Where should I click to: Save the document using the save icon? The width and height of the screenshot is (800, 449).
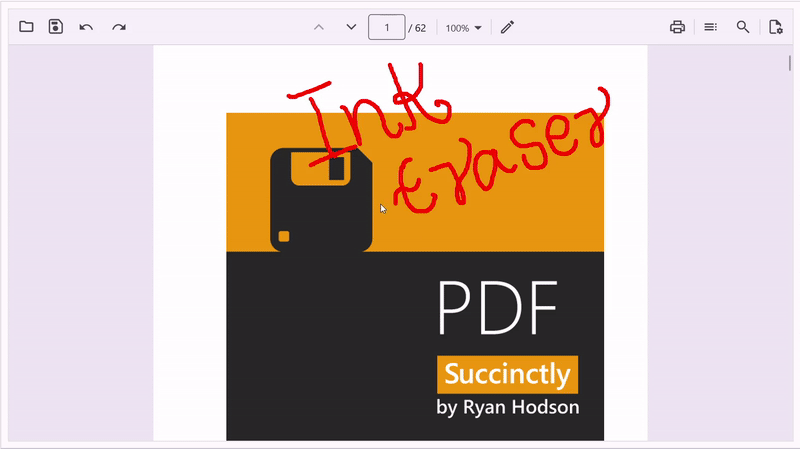(56, 27)
